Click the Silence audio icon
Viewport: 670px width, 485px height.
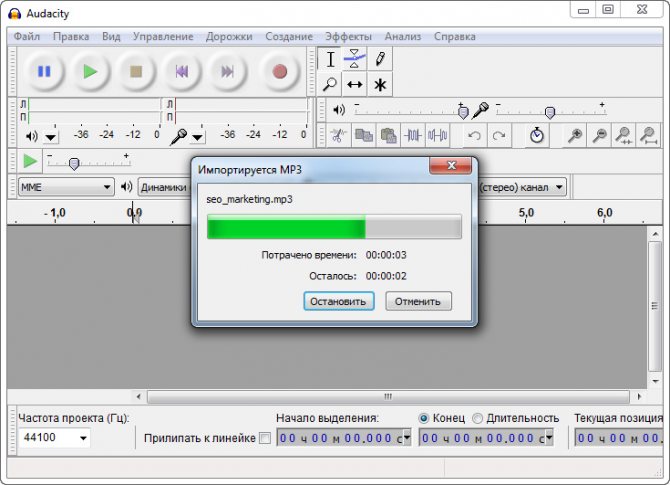point(438,135)
